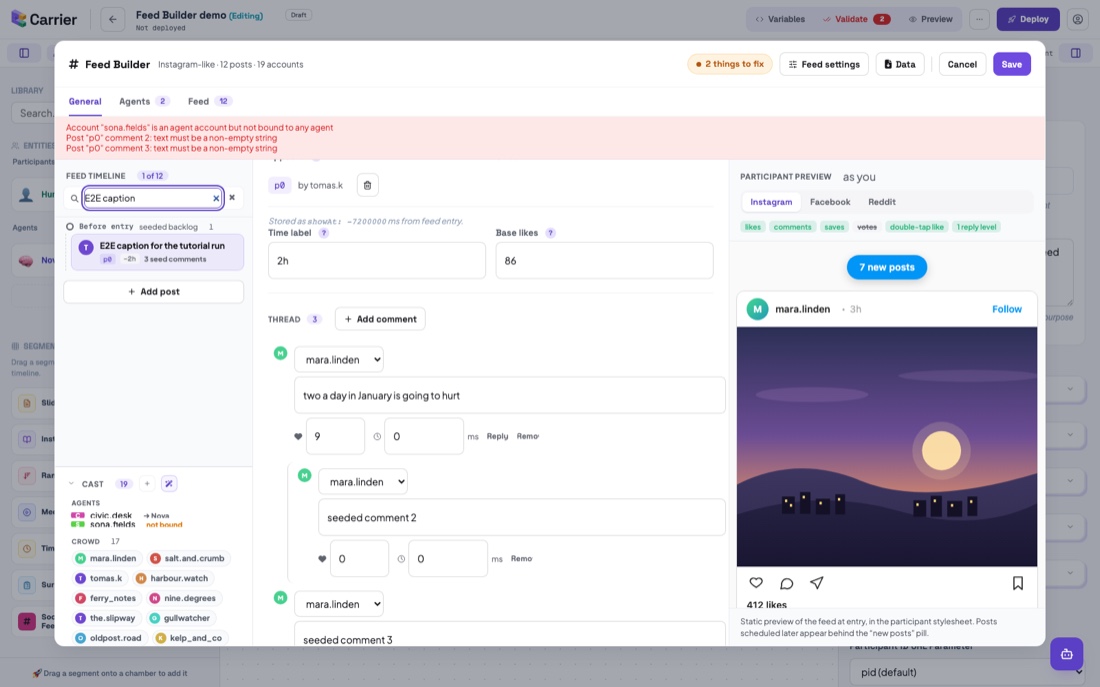The image size is (1100, 687).
Task: Delete post p0 with the trash icon
Action: (367, 185)
